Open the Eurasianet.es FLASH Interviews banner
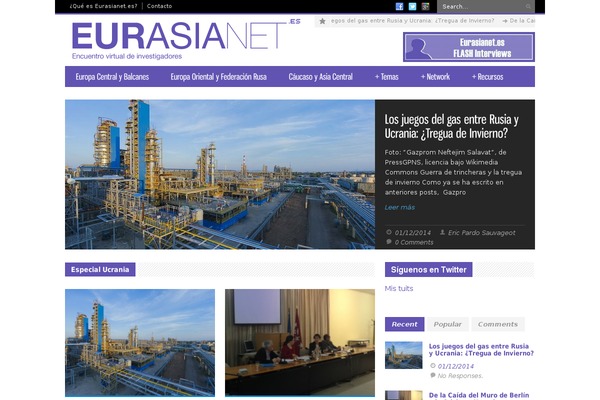The image size is (600, 400). (x=469, y=47)
